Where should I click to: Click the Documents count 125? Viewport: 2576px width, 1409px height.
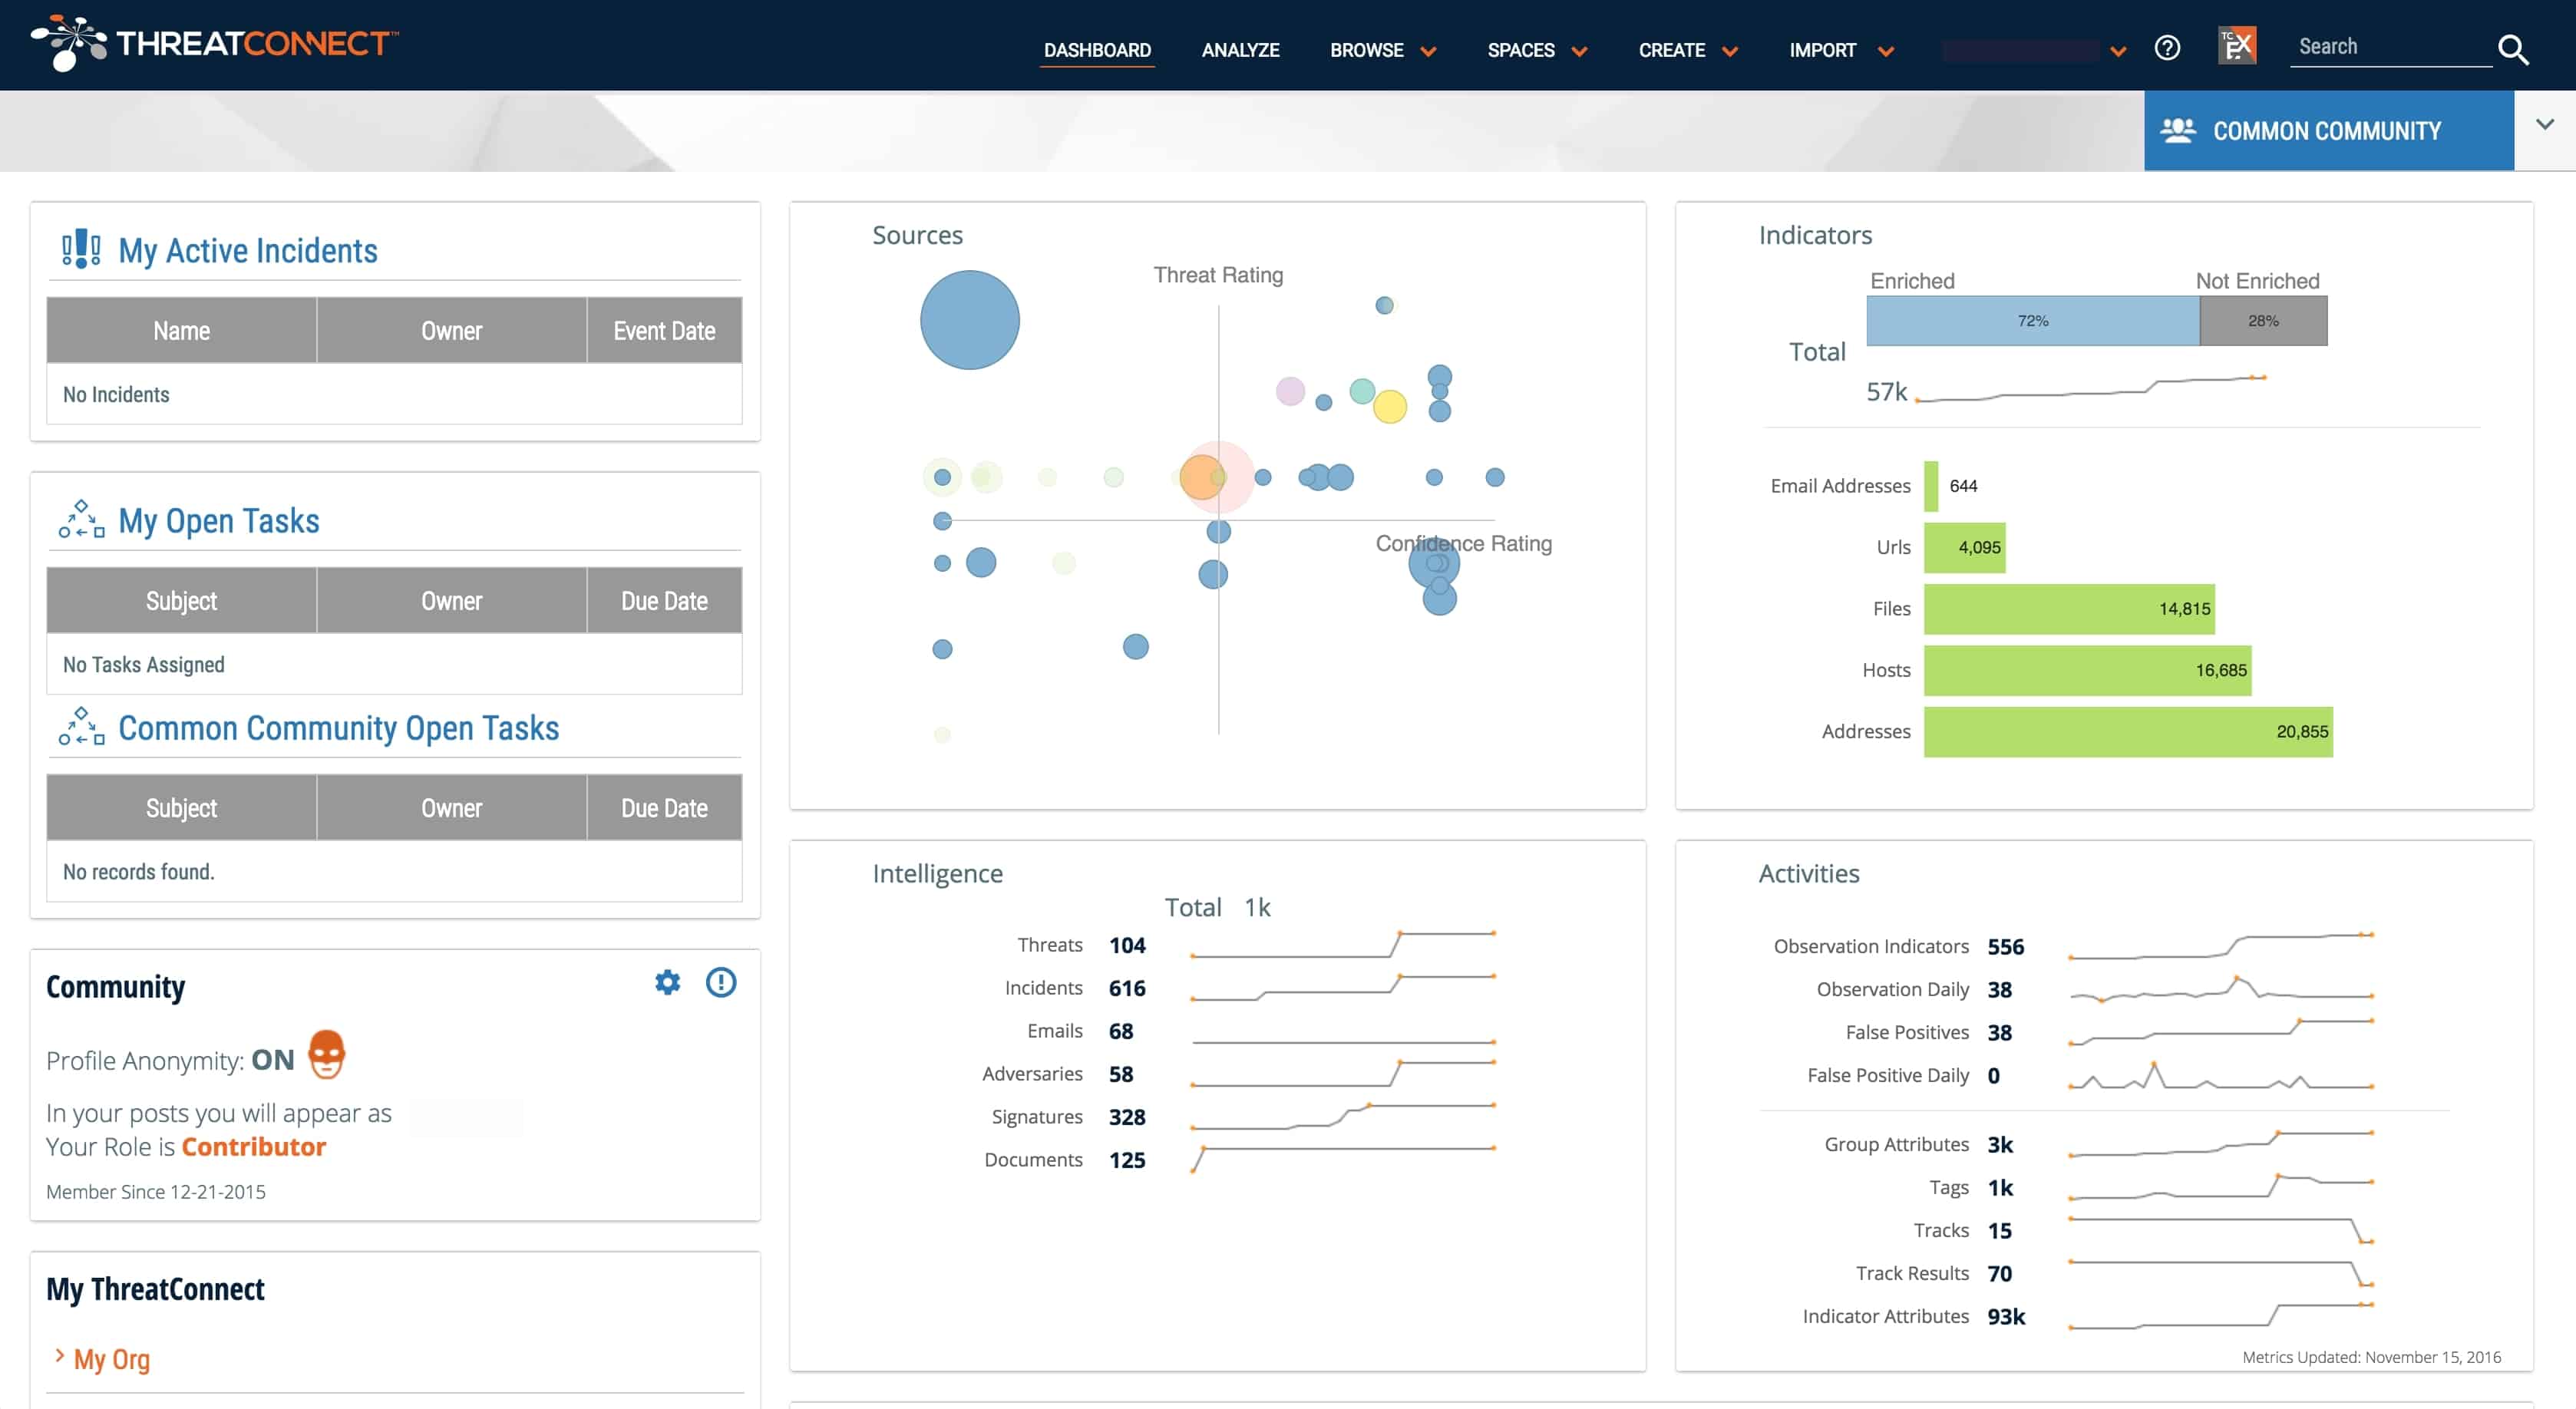pyautogui.click(x=1127, y=1160)
